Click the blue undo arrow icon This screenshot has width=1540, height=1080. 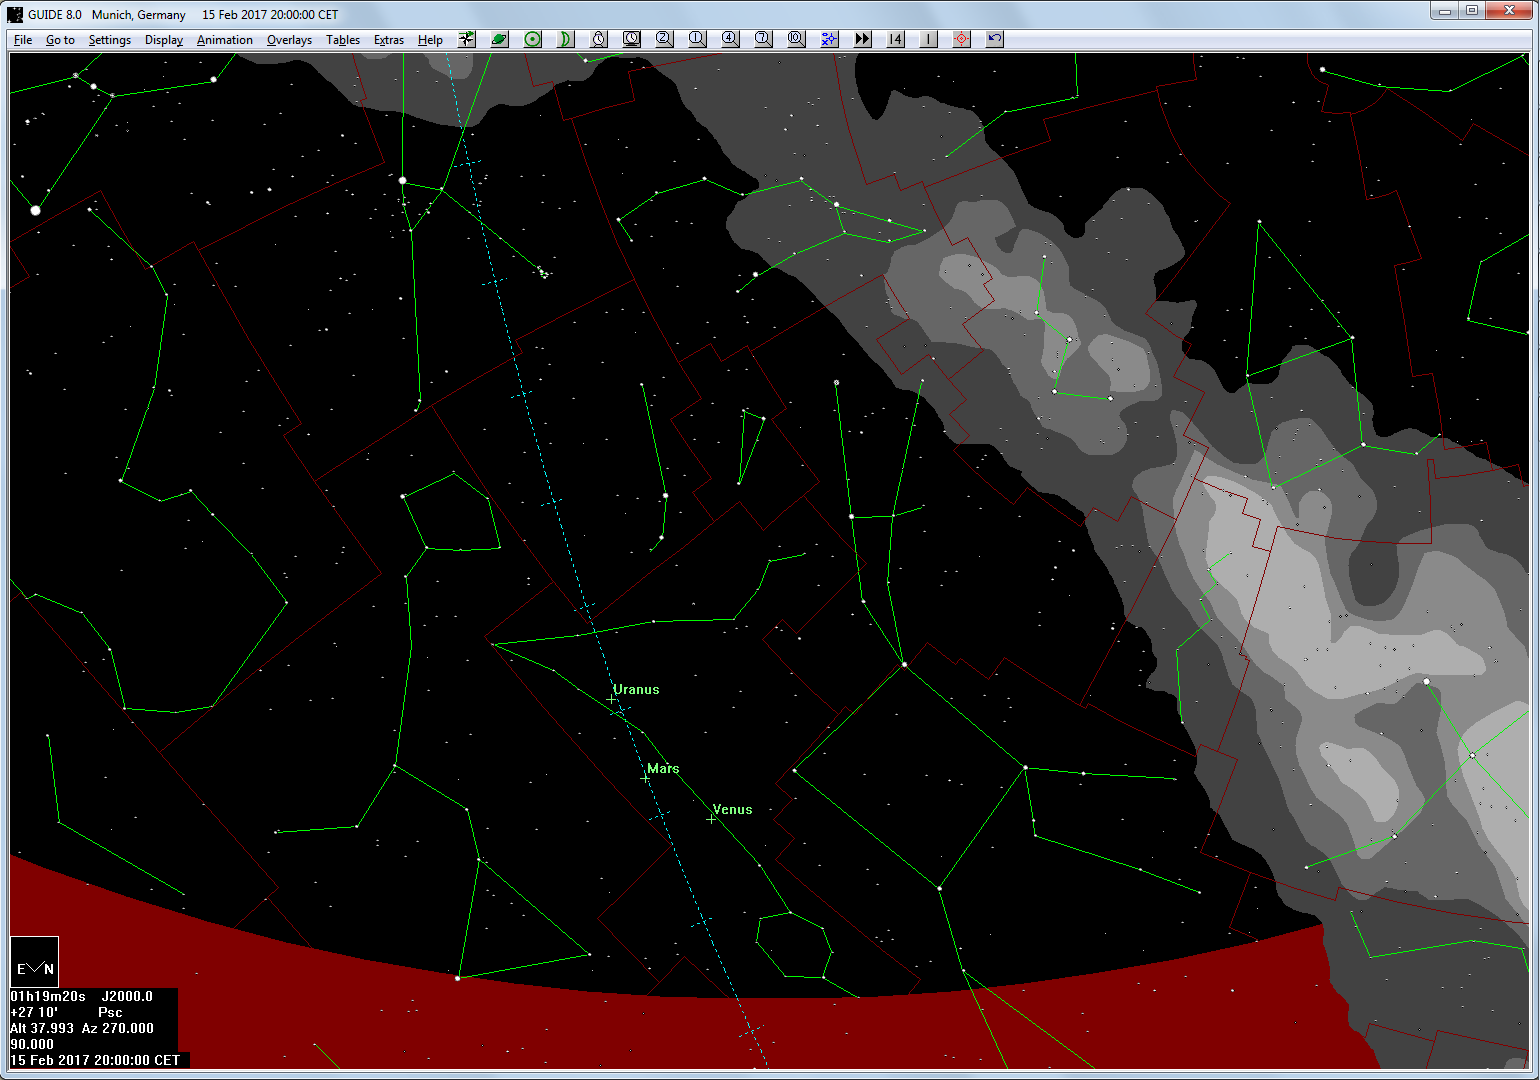click(x=995, y=39)
